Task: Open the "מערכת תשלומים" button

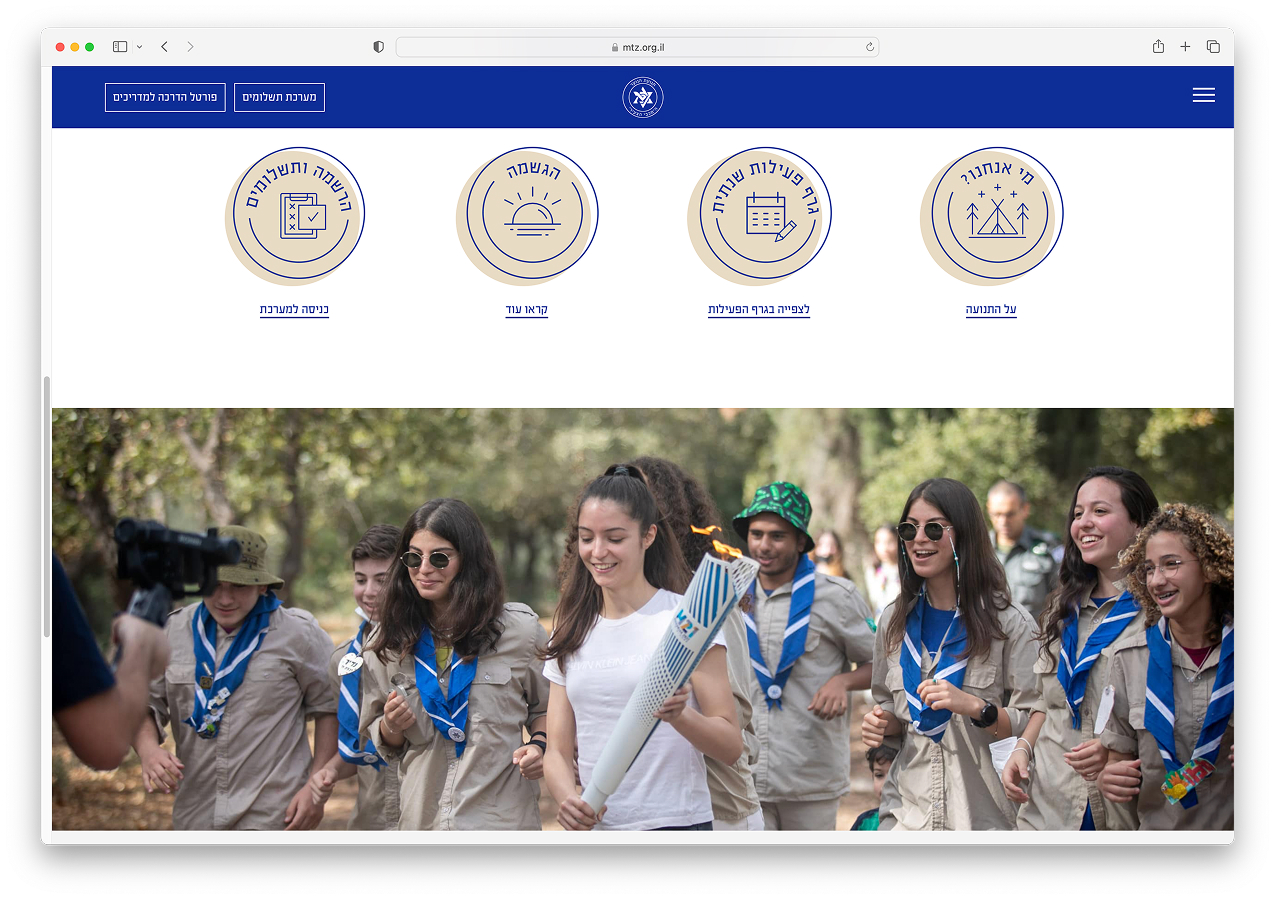Action: (x=279, y=97)
